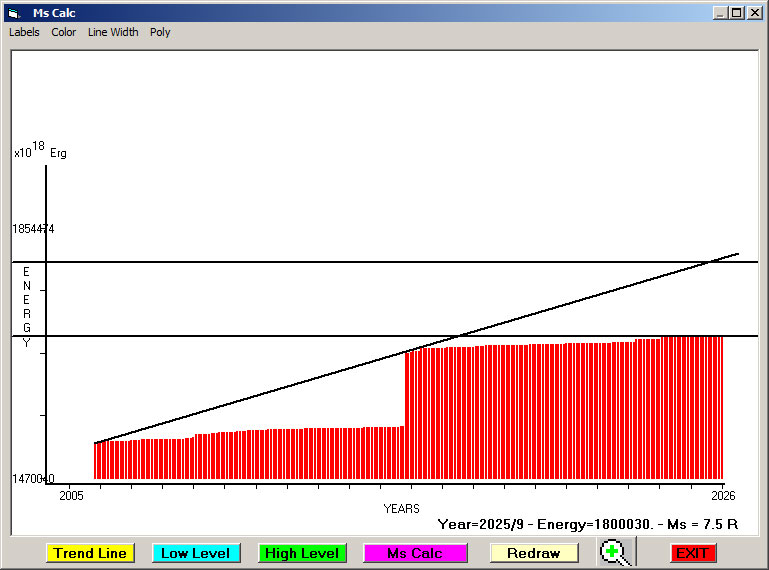The image size is (769, 570).
Task: Close the Ms Calc window
Action: [x=753, y=13]
